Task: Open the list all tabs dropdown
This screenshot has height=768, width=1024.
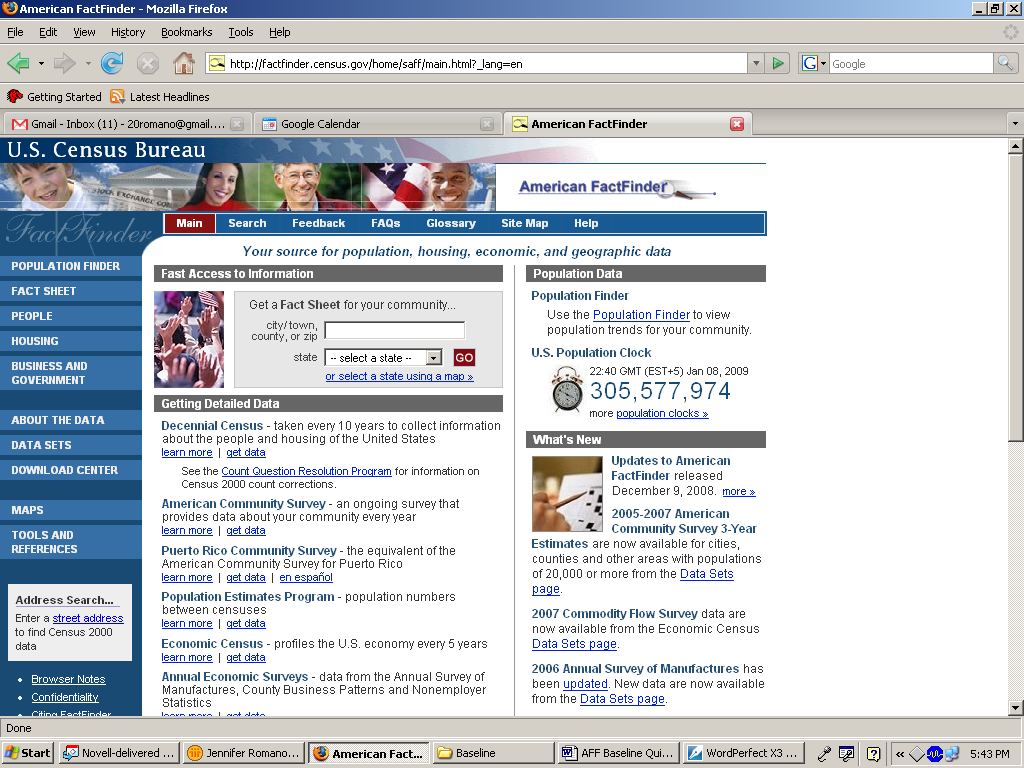Action: [x=1015, y=123]
